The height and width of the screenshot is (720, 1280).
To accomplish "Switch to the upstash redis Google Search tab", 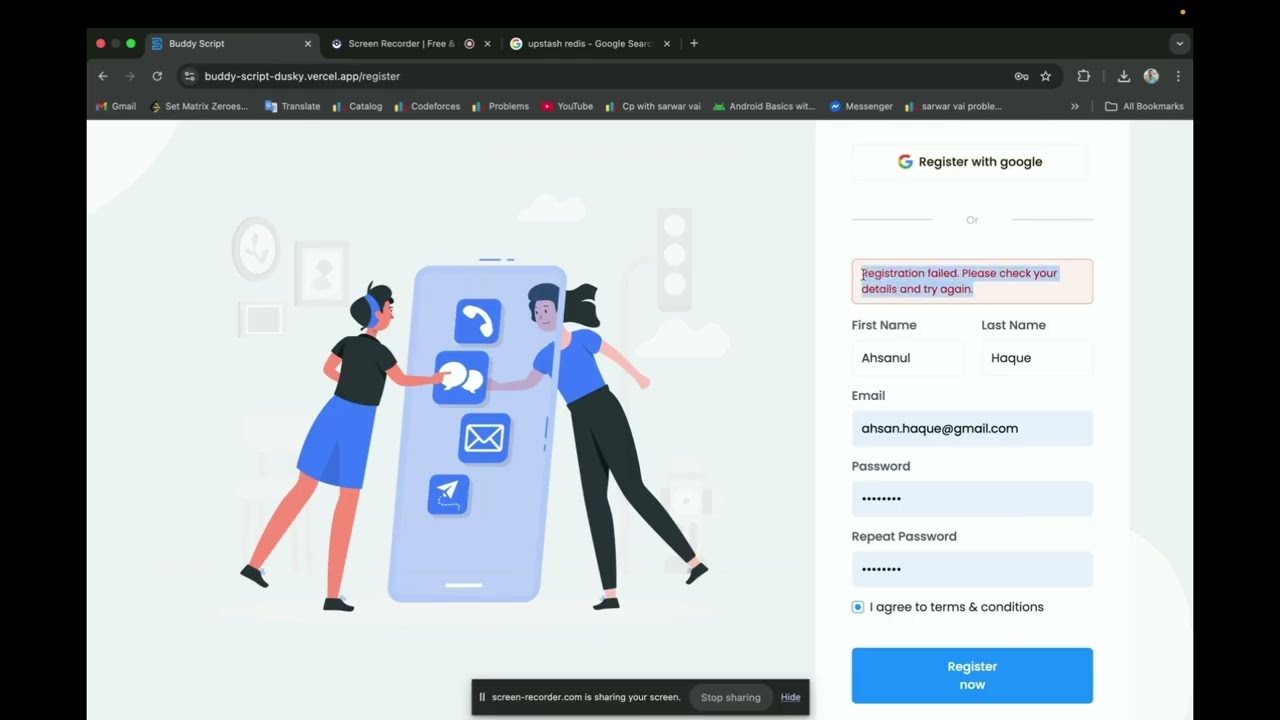I will [590, 44].
